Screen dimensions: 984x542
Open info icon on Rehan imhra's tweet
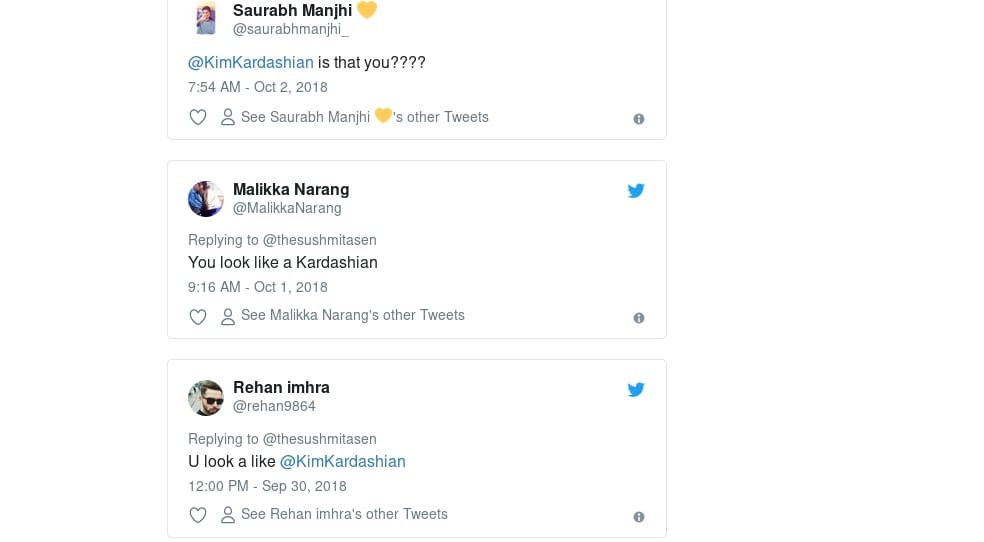pyautogui.click(x=639, y=517)
